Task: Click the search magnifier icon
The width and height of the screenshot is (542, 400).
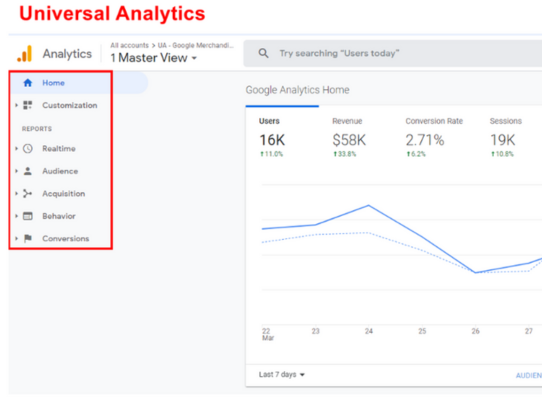Action: point(263,53)
